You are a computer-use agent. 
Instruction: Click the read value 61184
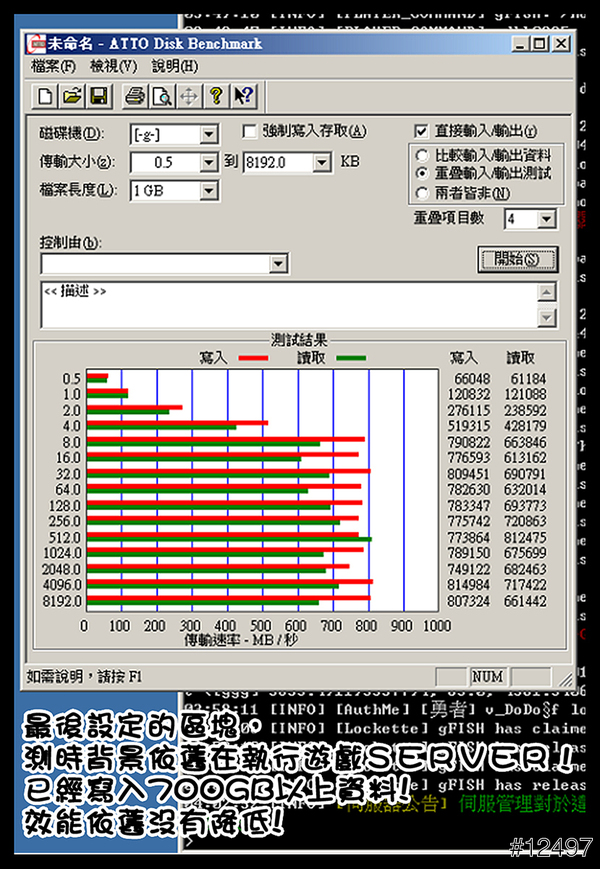point(529,379)
